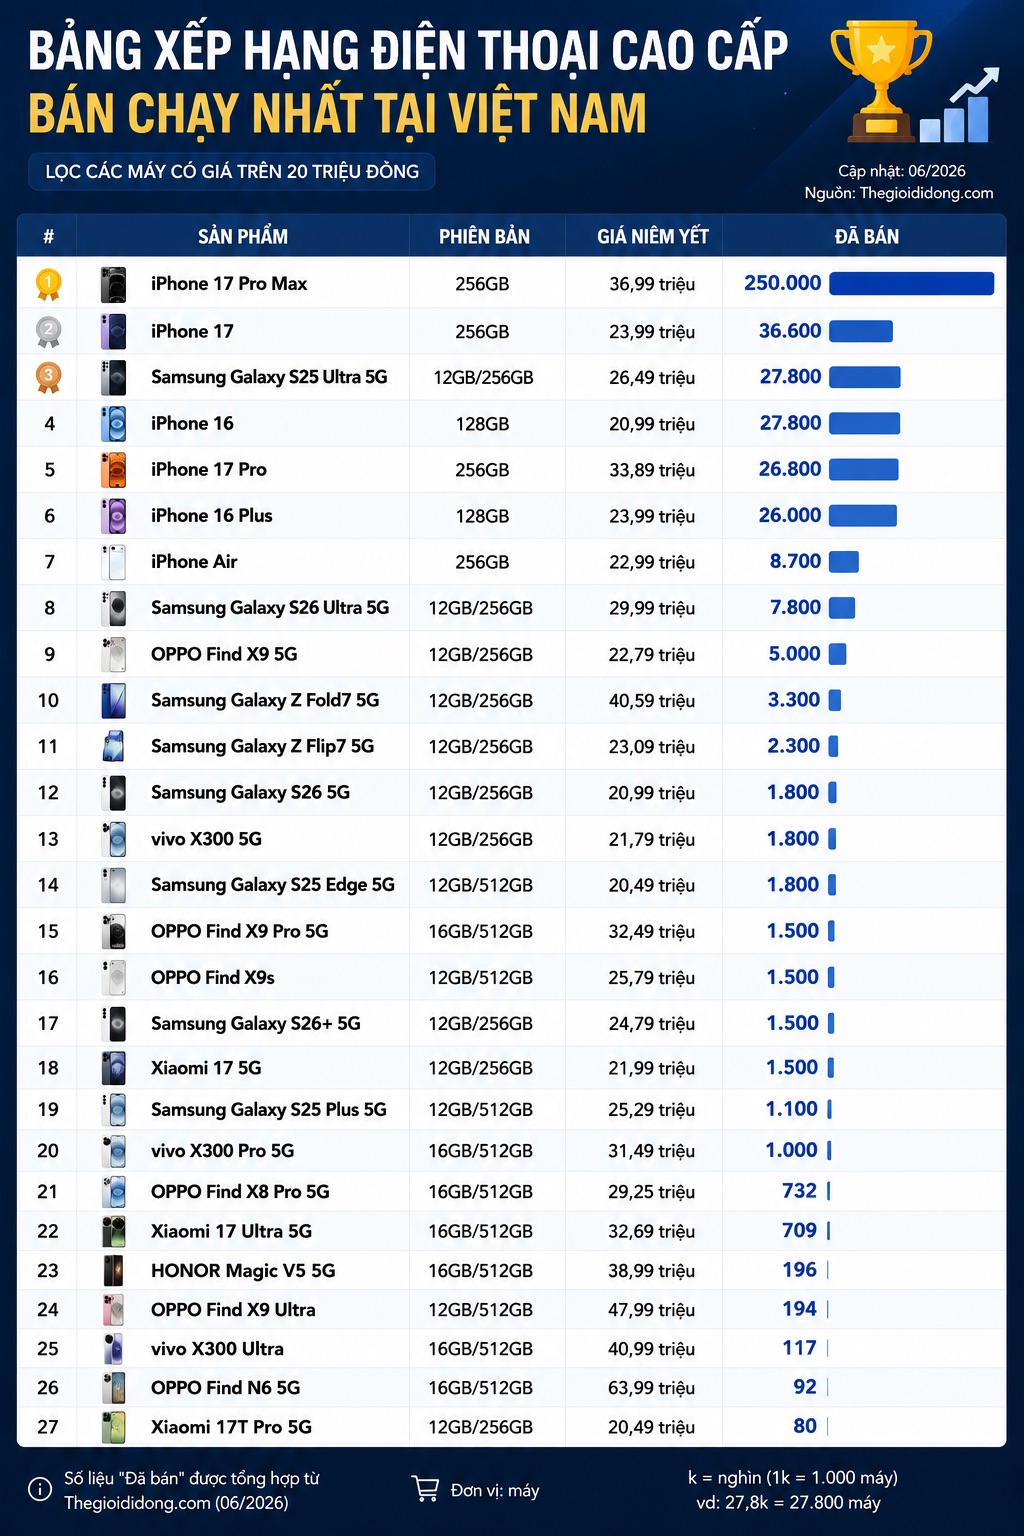Click the 732 sold figure
This screenshot has width=1024, height=1536.
[x=800, y=1191]
